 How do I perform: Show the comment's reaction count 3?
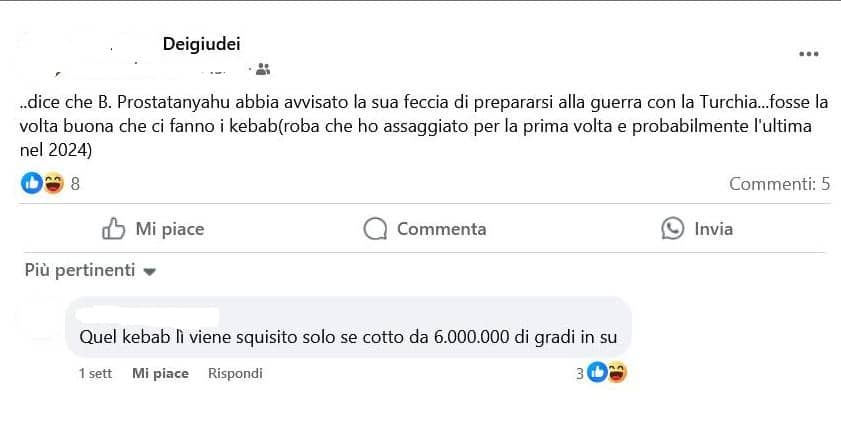point(579,373)
